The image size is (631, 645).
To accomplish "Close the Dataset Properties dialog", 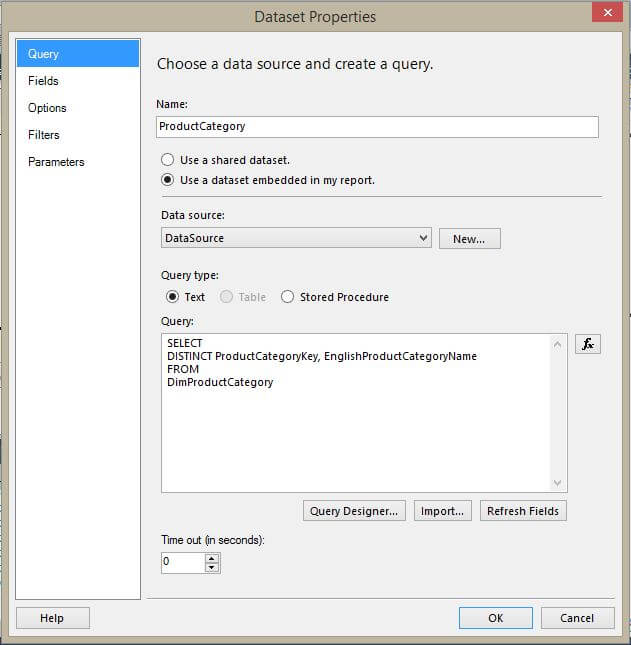I will tap(608, 12).
